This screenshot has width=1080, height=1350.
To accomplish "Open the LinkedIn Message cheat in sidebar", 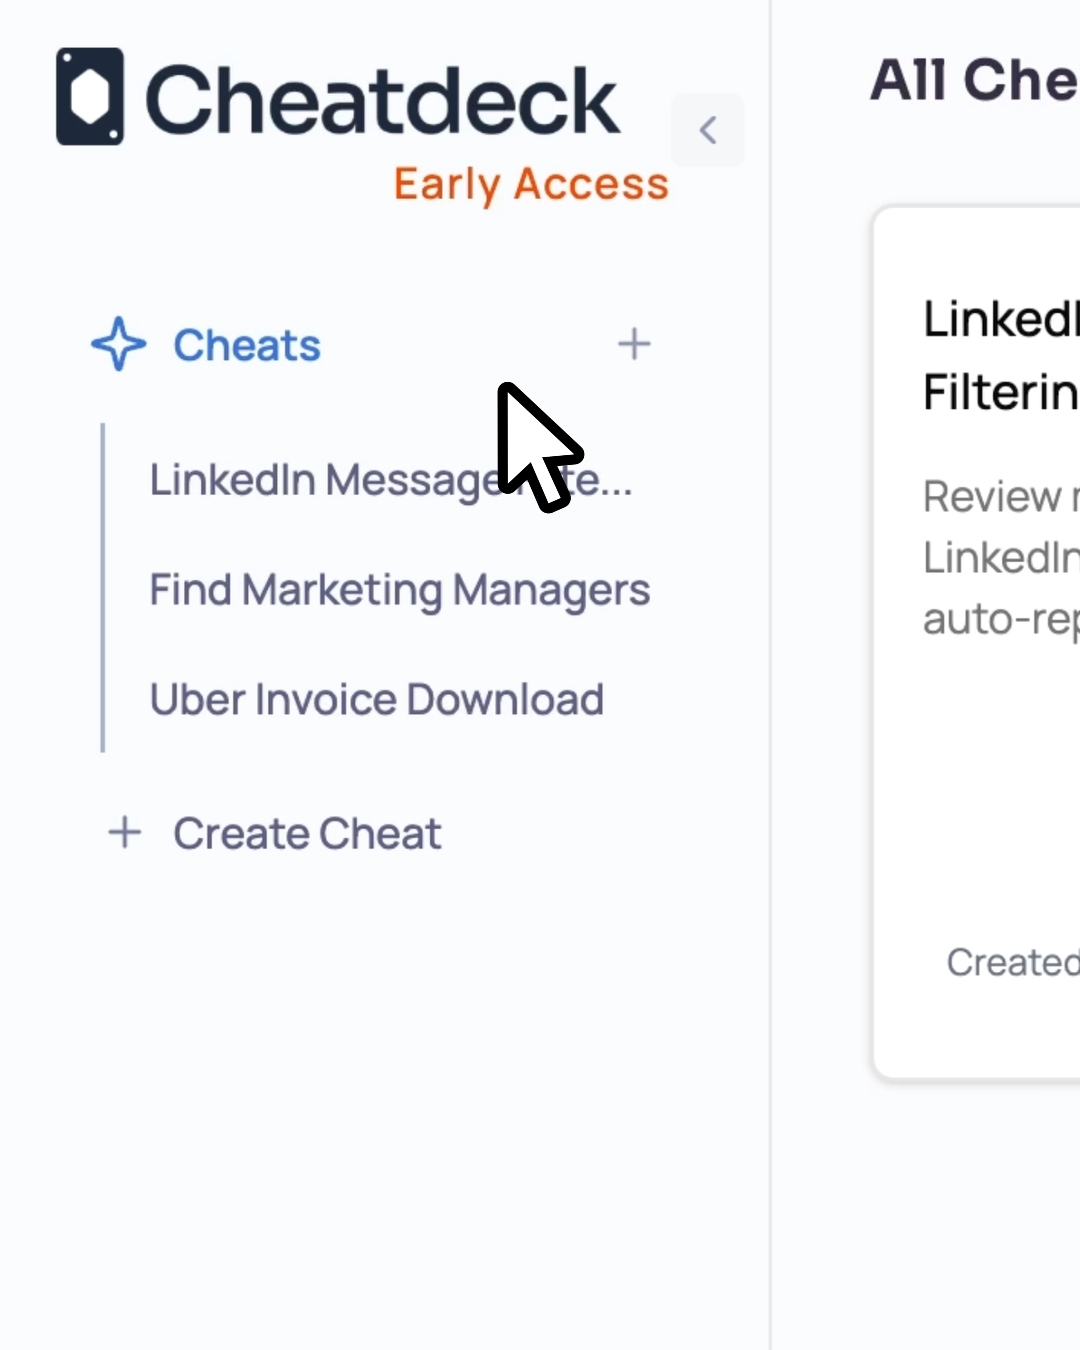I will [x=320, y=480].
